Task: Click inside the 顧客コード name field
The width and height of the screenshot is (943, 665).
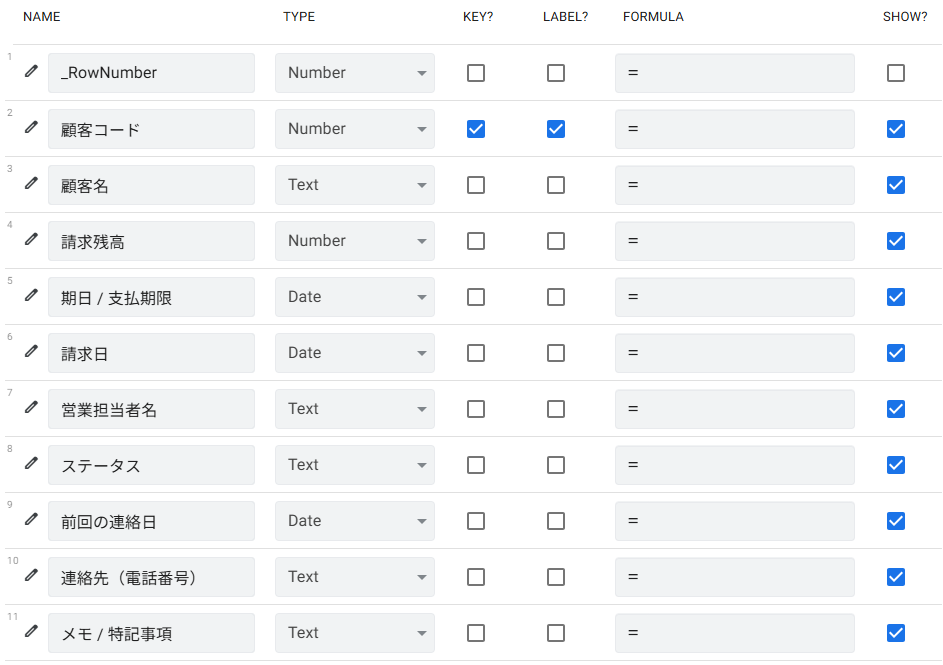Action: click(151, 128)
